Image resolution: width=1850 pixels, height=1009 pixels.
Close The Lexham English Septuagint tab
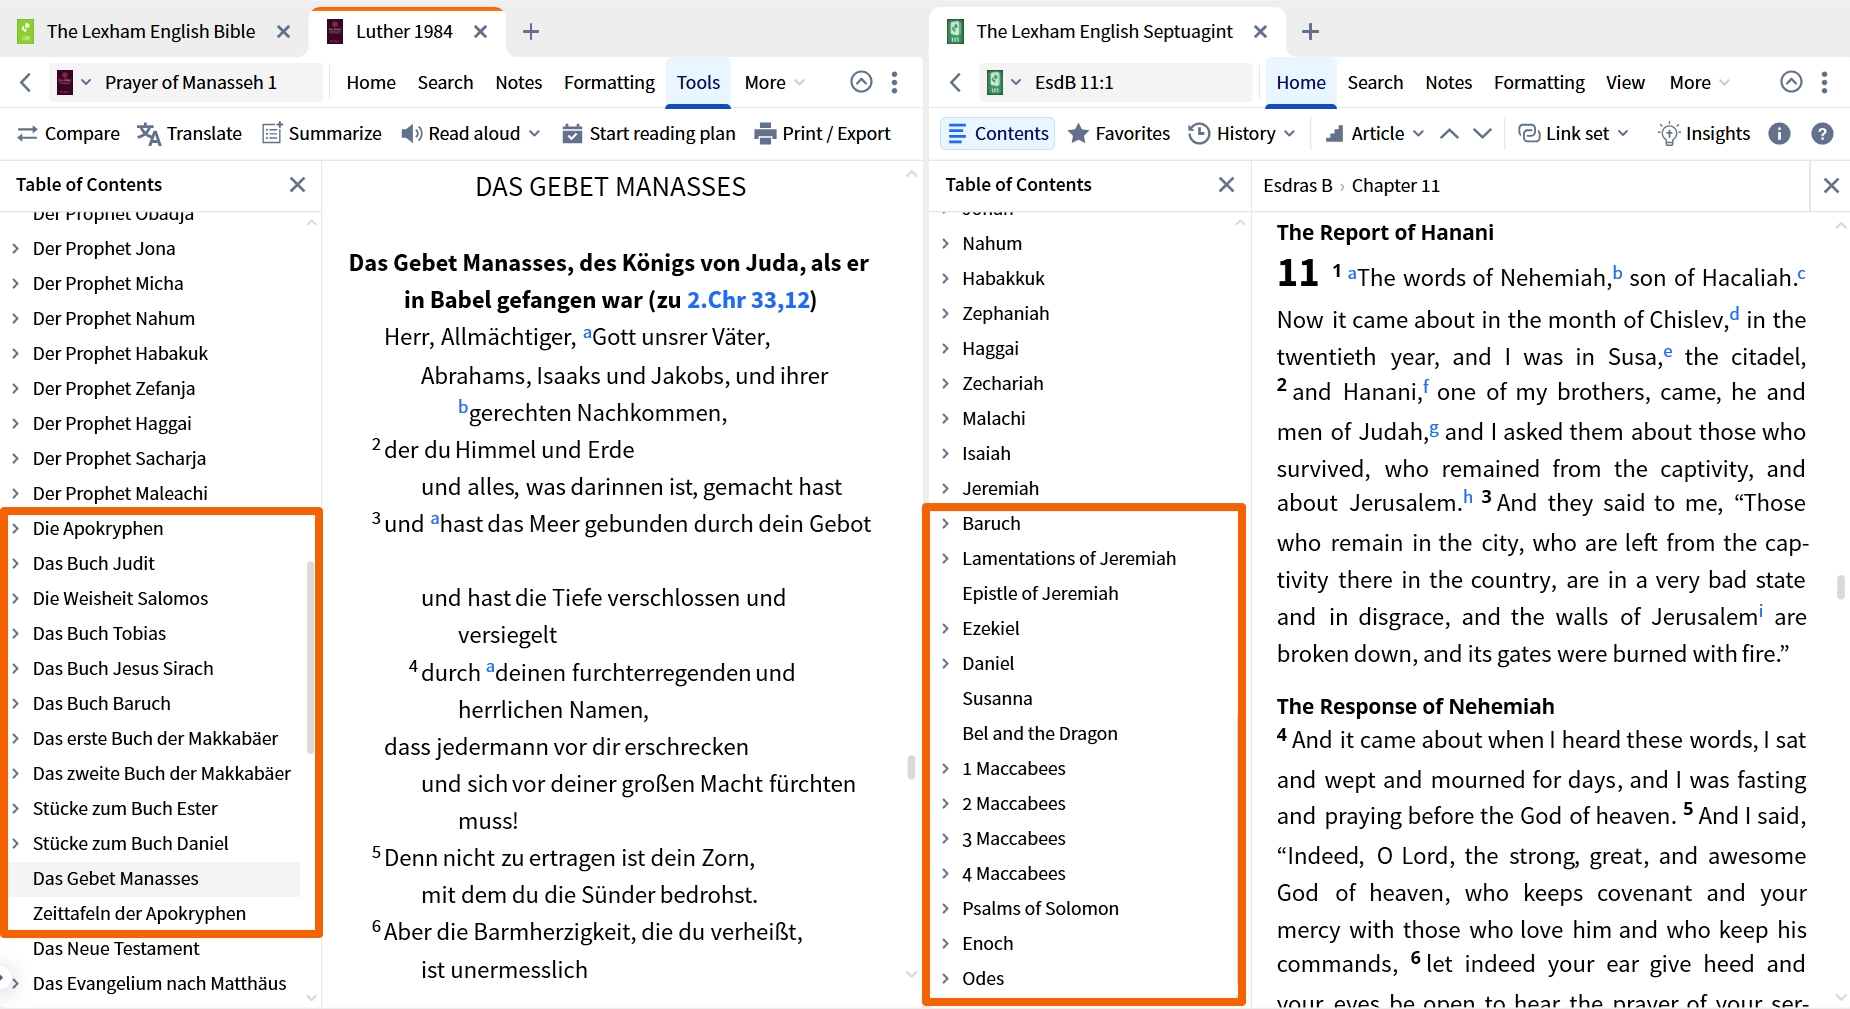[x=1260, y=32]
